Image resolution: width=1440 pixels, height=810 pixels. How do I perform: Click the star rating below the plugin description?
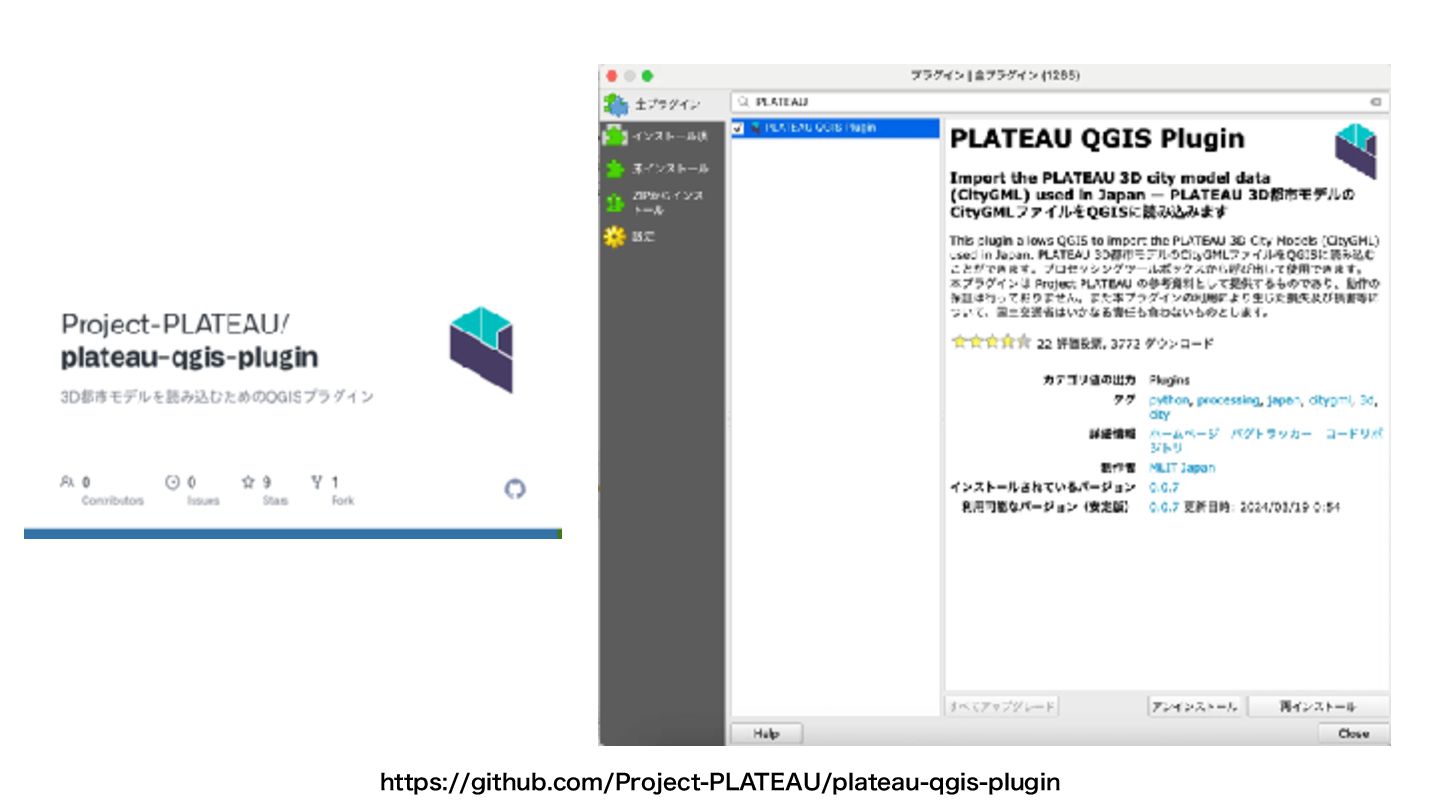tap(990, 342)
